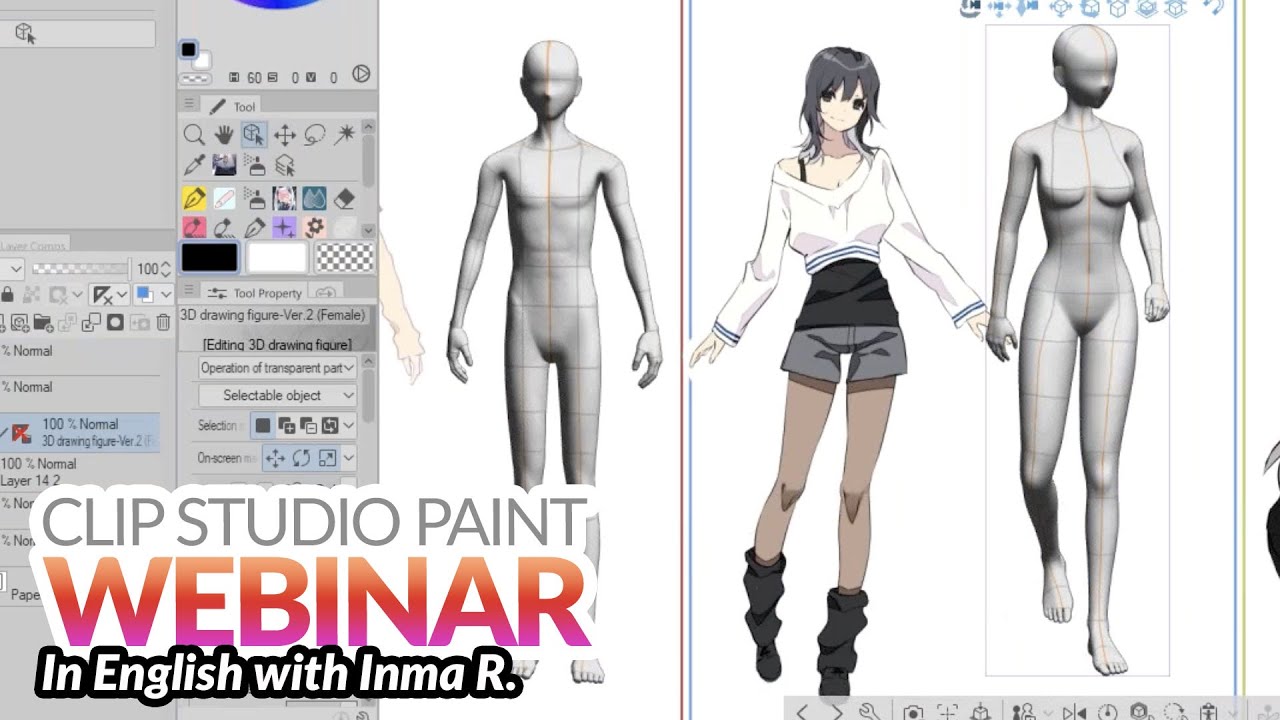Click the ground-to-floor cube icon in launcher
The image size is (1280, 720).
(982, 712)
